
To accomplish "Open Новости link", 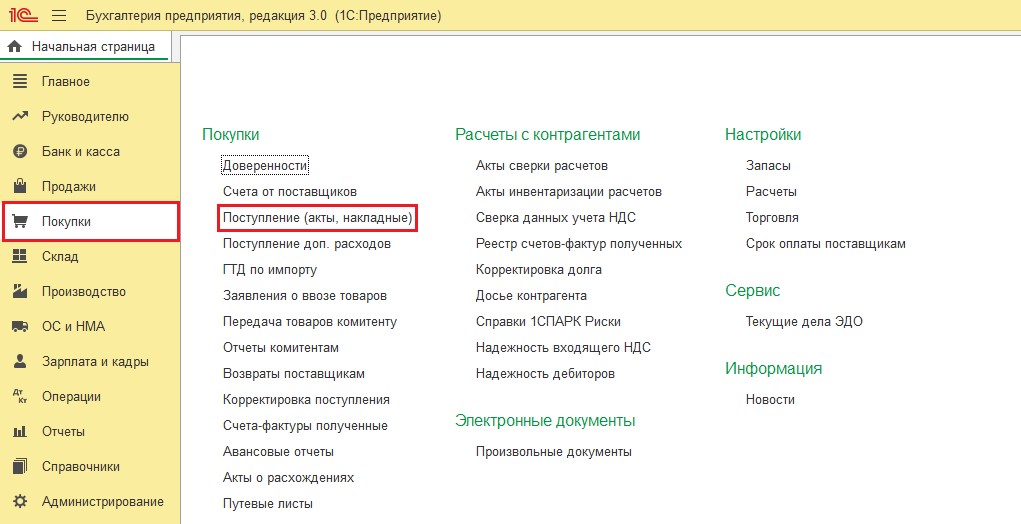I will 770,400.
